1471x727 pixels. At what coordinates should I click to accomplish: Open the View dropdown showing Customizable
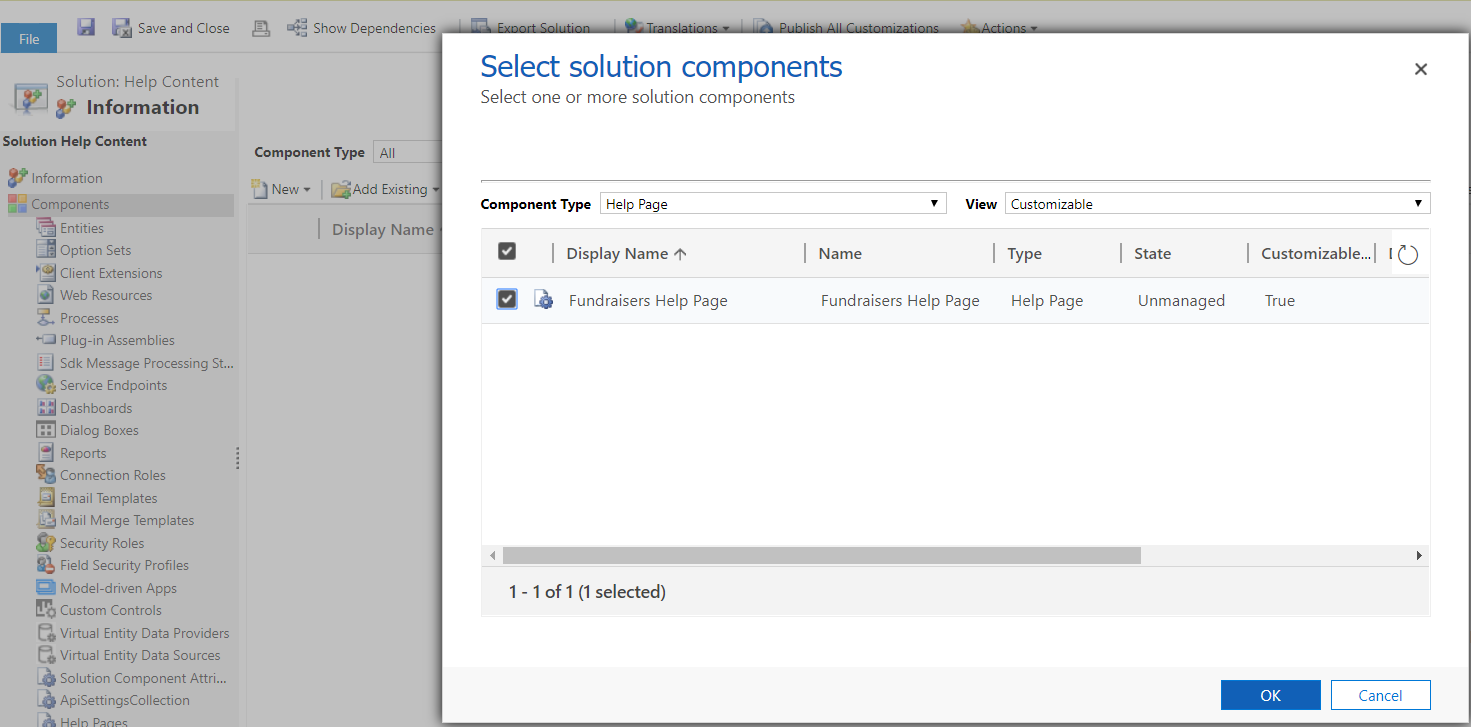pos(1216,203)
